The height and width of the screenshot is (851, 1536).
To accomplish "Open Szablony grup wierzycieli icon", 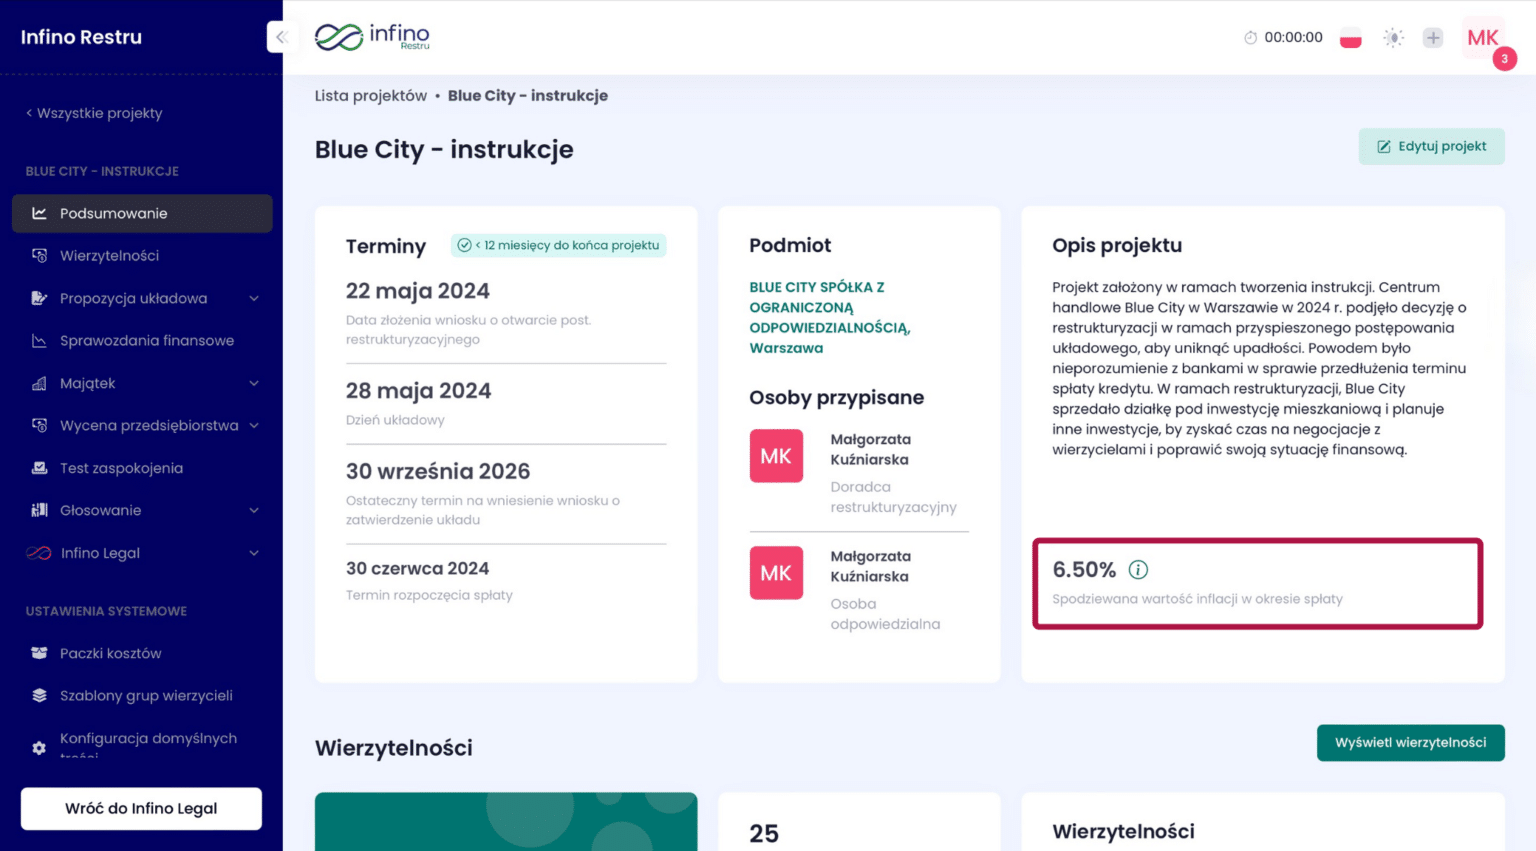I will click(37, 695).
